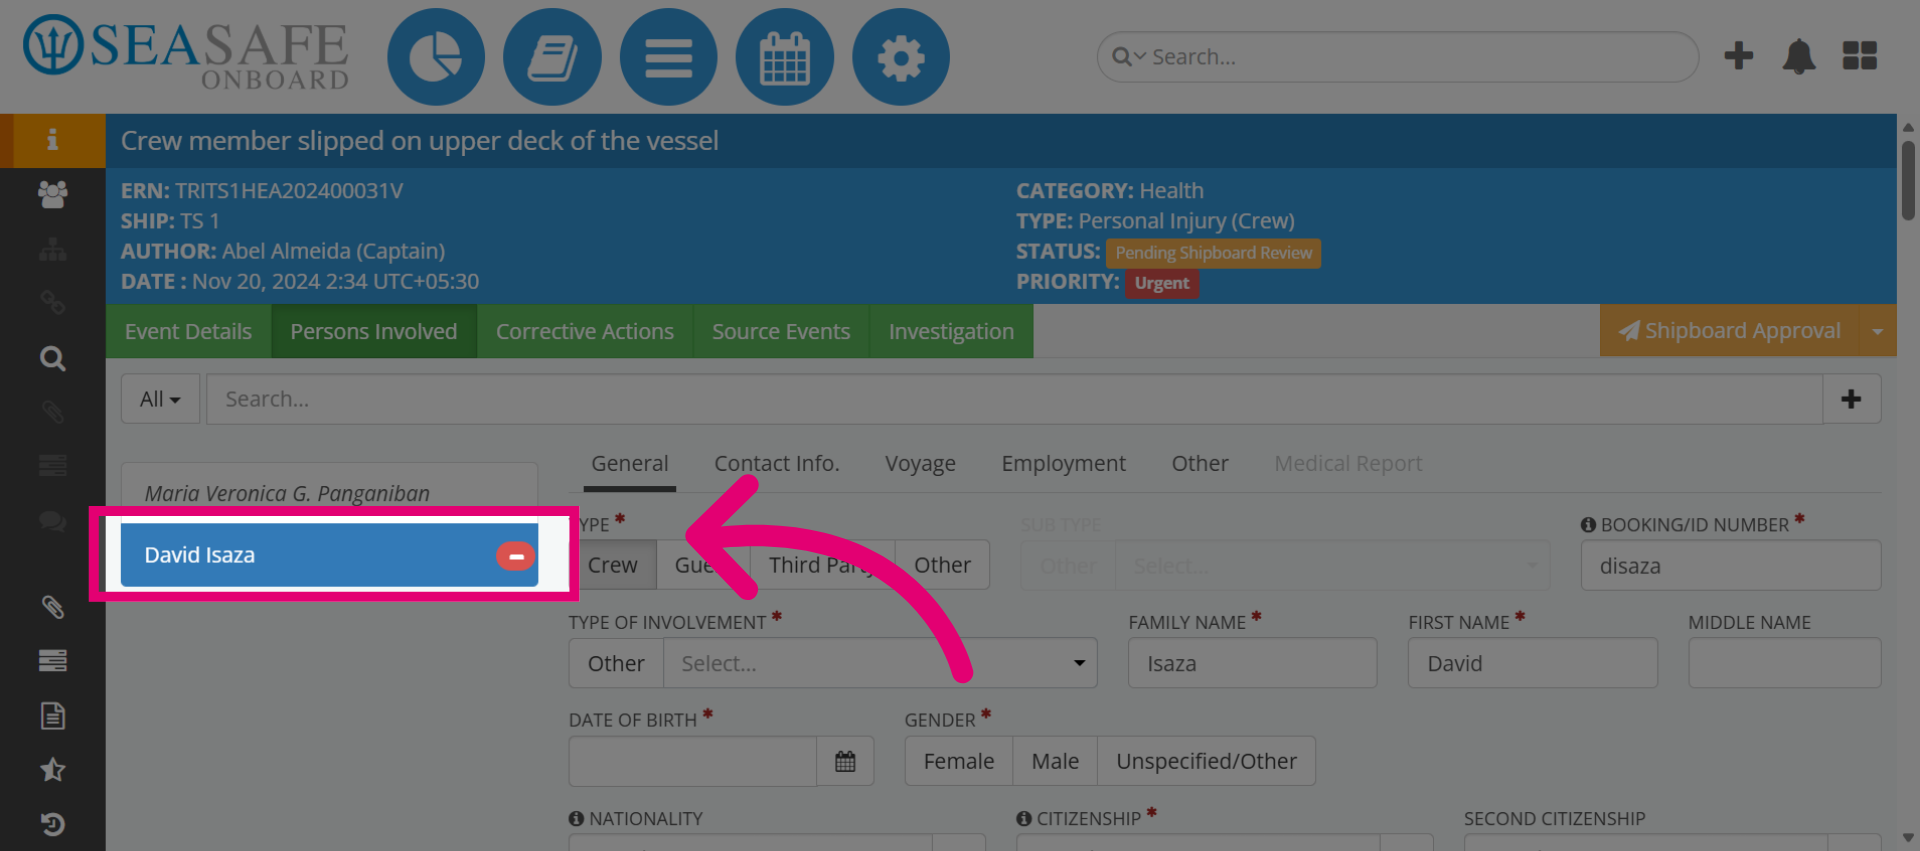The width and height of the screenshot is (1920, 851).
Task: Click the Citizenship info icon
Action: click(x=1024, y=818)
